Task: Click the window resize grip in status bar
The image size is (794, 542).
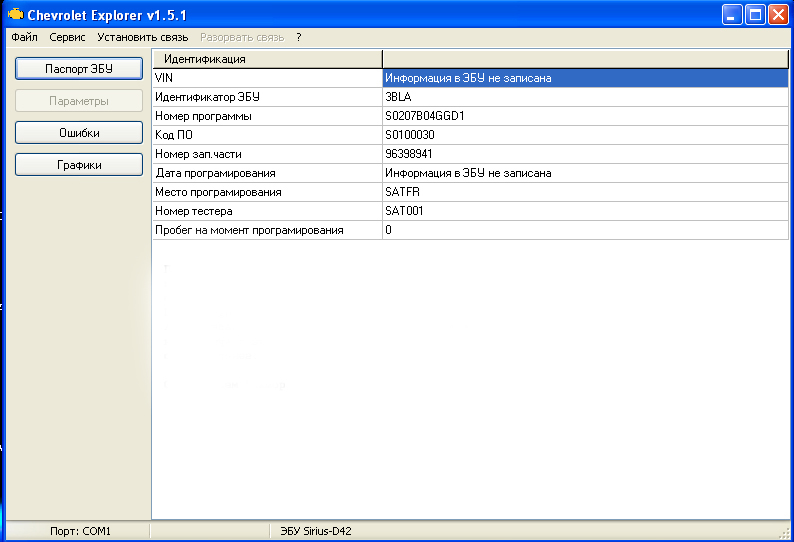Action: click(x=784, y=532)
